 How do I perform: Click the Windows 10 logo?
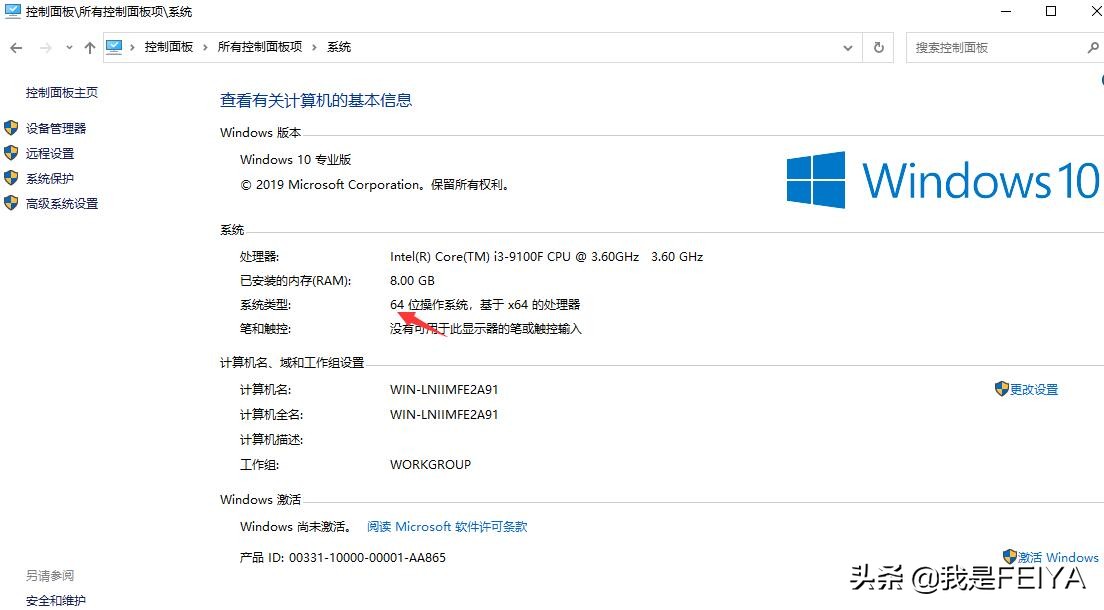pyautogui.click(x=942, y=180)
